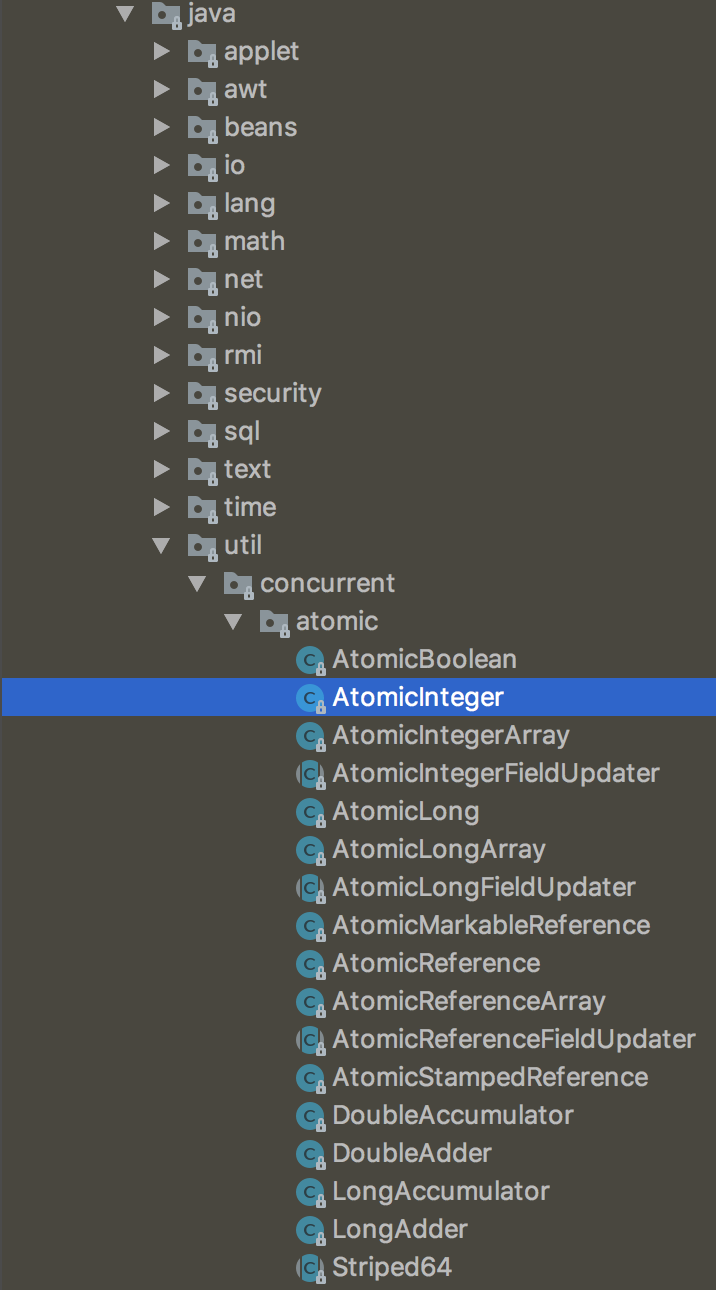Expand the nio package arrow
Image resolution: width=716 pixels, height=1290 pixels.
tap(161, 318)
